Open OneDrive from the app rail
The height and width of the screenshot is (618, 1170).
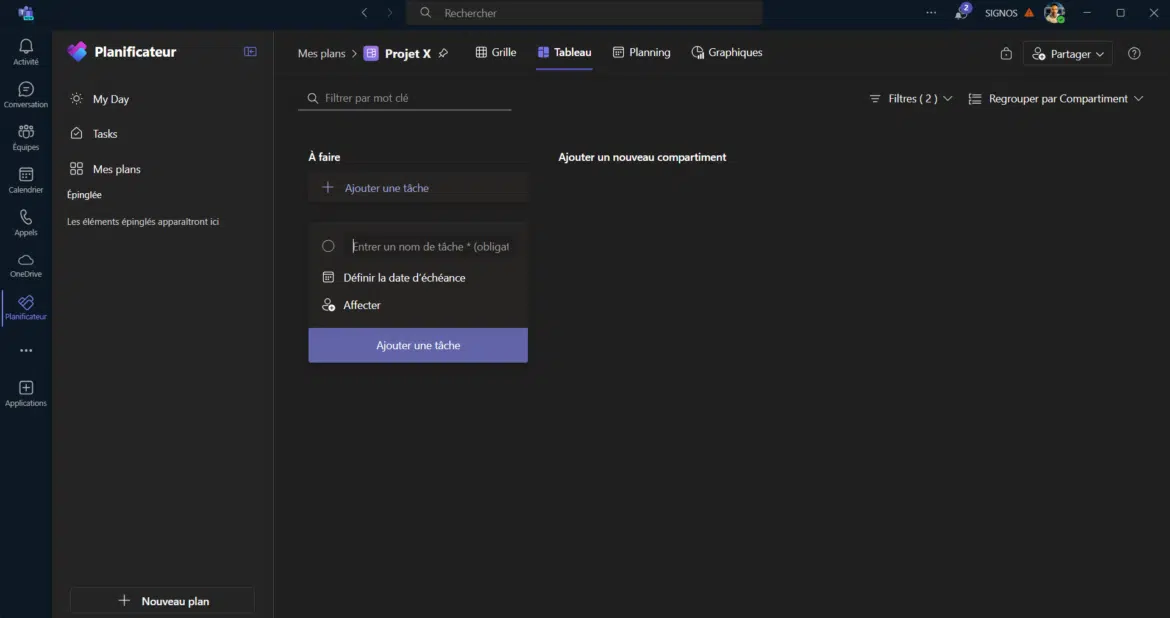point(26,265)
